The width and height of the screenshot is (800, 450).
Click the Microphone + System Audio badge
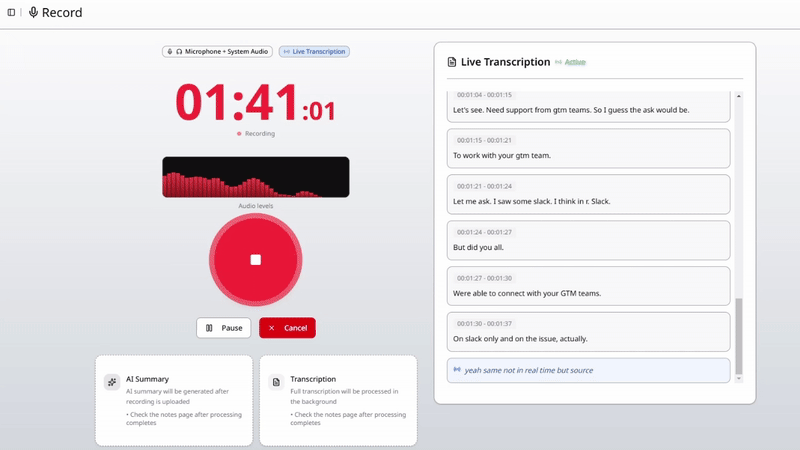coord(218,51)
